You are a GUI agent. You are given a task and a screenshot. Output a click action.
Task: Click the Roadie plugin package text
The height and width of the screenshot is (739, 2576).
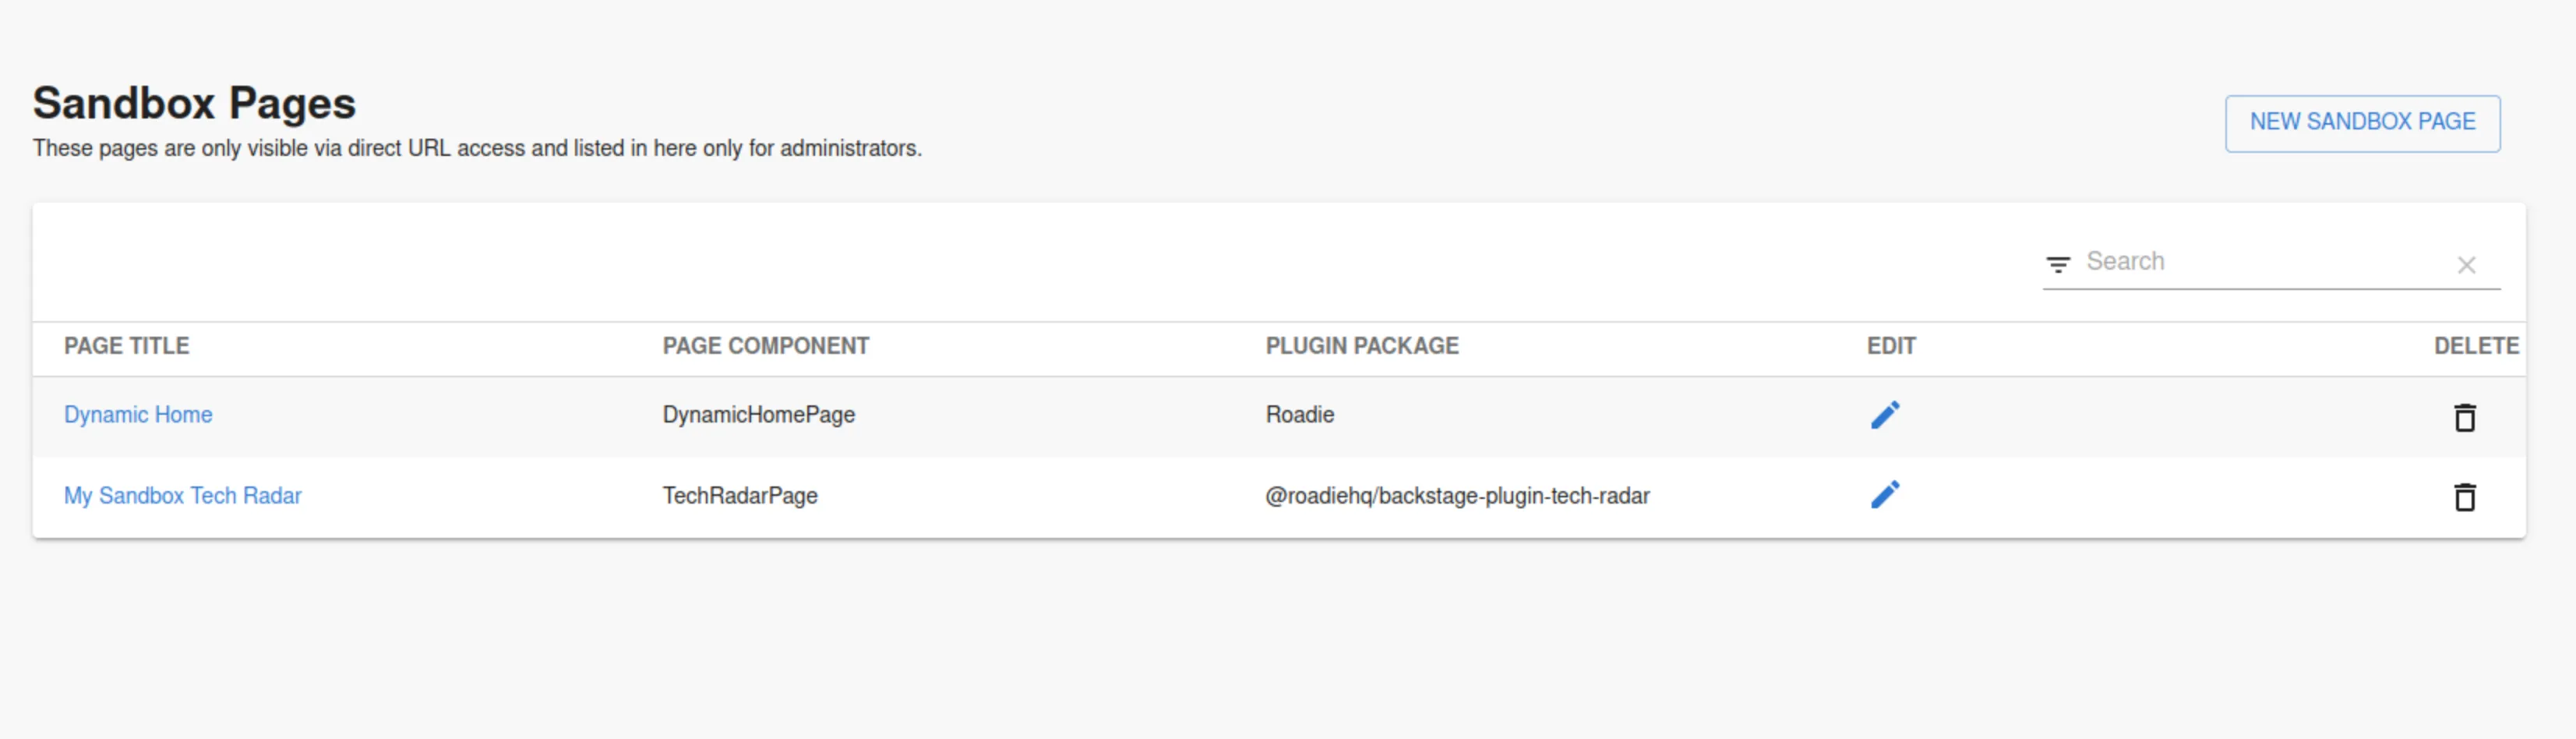pyautogui.click(x=1298, y=414)
